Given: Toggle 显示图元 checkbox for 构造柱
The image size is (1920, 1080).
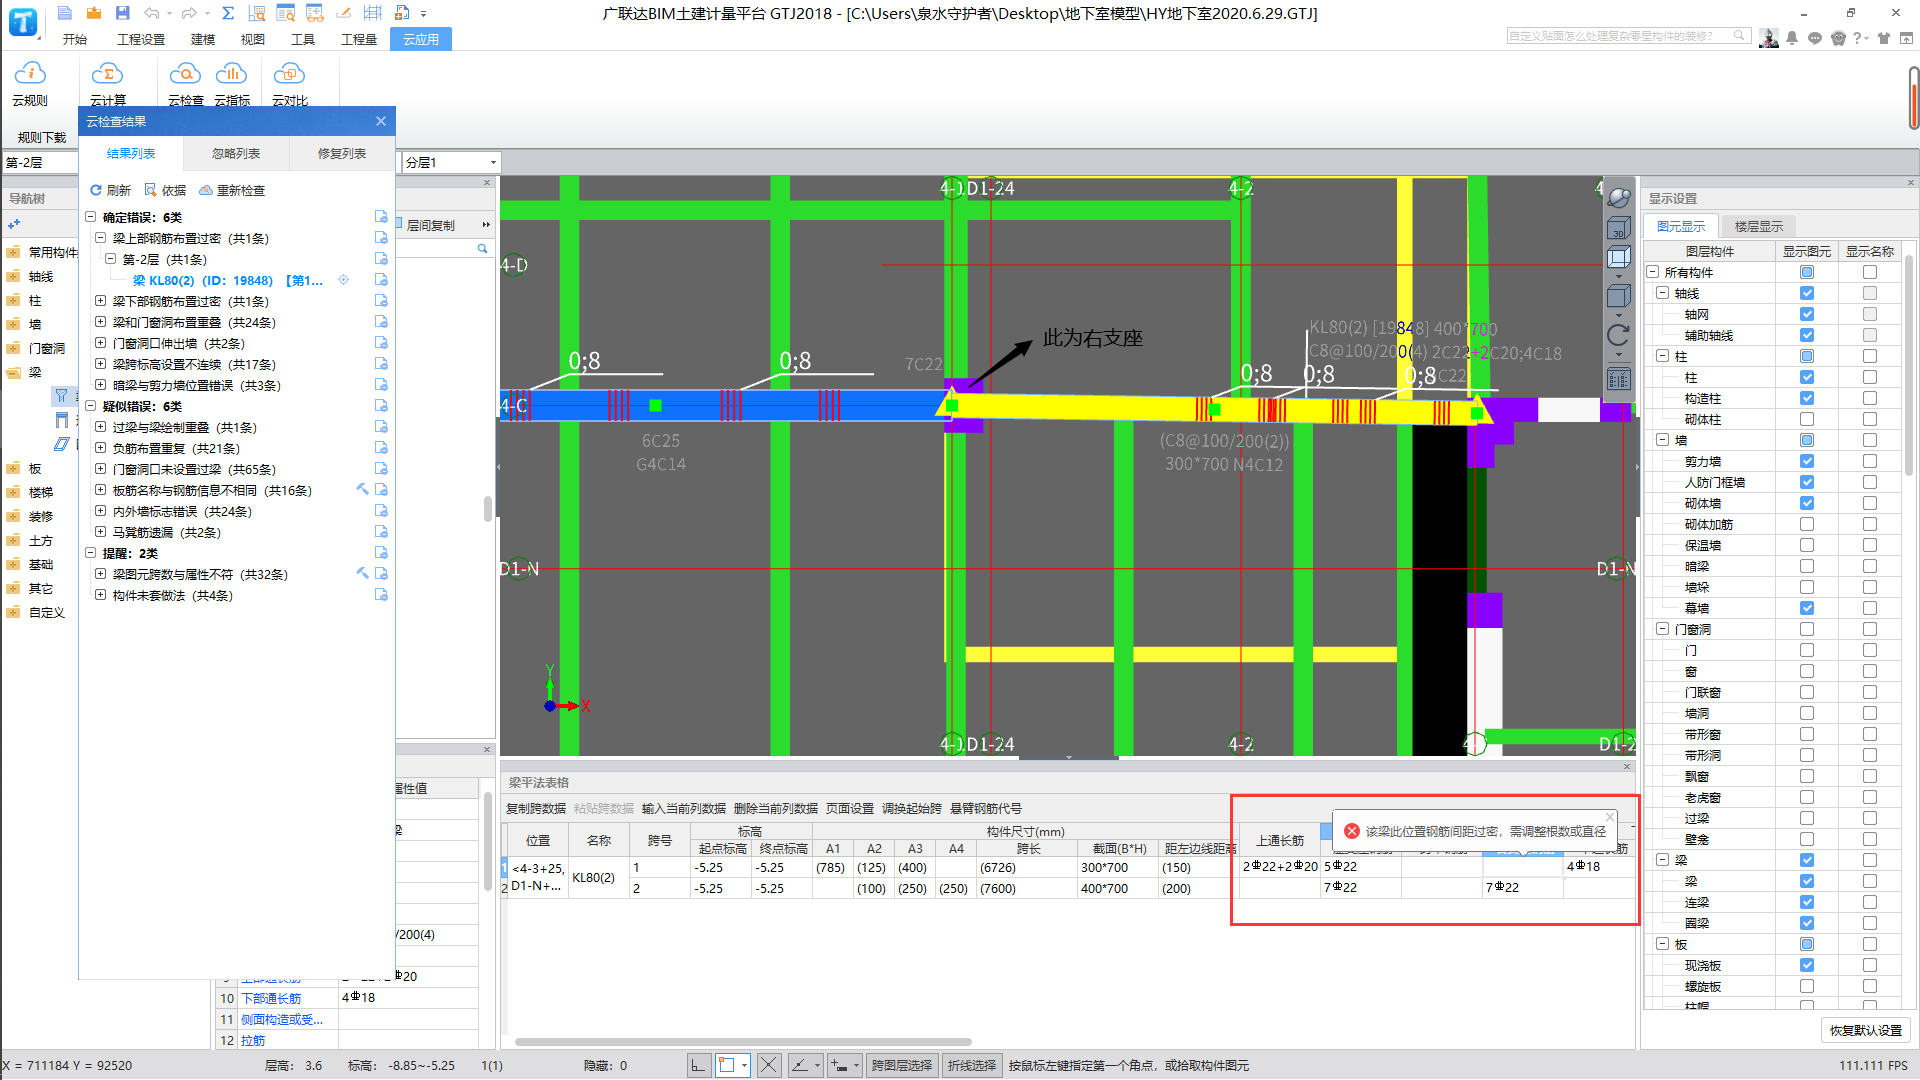Looking at the screenshot, I should pos(1807,398).
